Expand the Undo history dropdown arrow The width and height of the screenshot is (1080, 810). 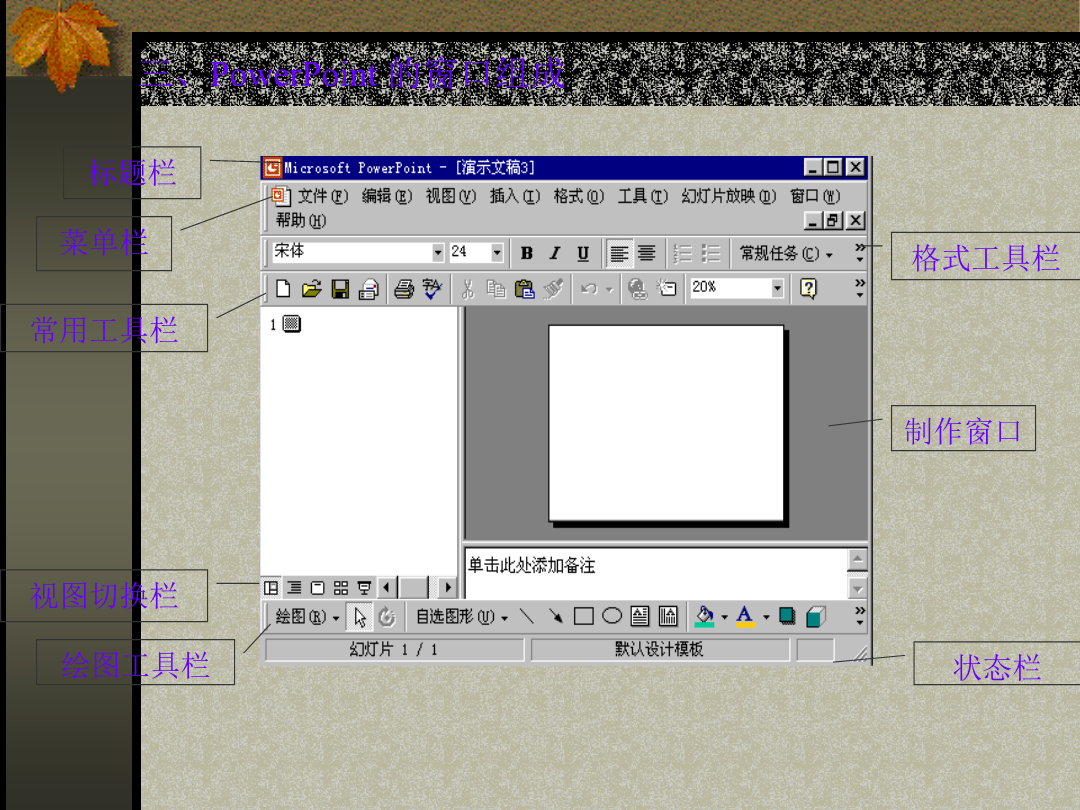(609, 289)
